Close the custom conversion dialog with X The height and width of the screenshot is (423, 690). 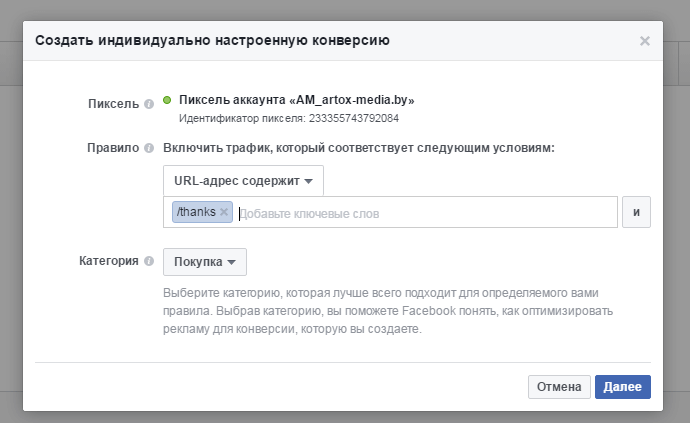pyautogui.click(x=645, y=41)
